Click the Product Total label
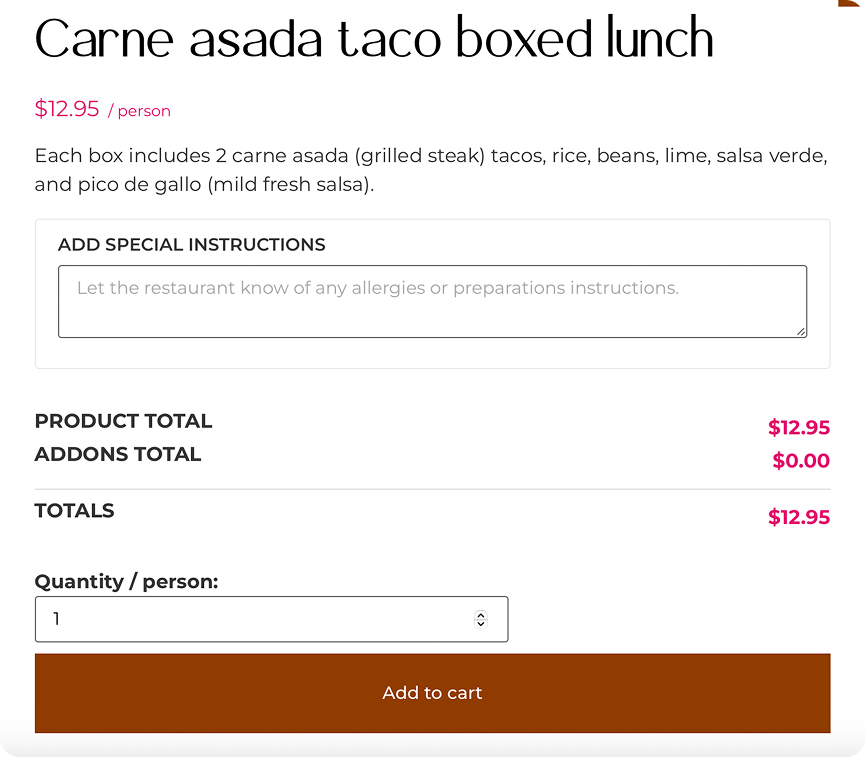This screenshot has height=757, width=866. (x=123, y=421)
